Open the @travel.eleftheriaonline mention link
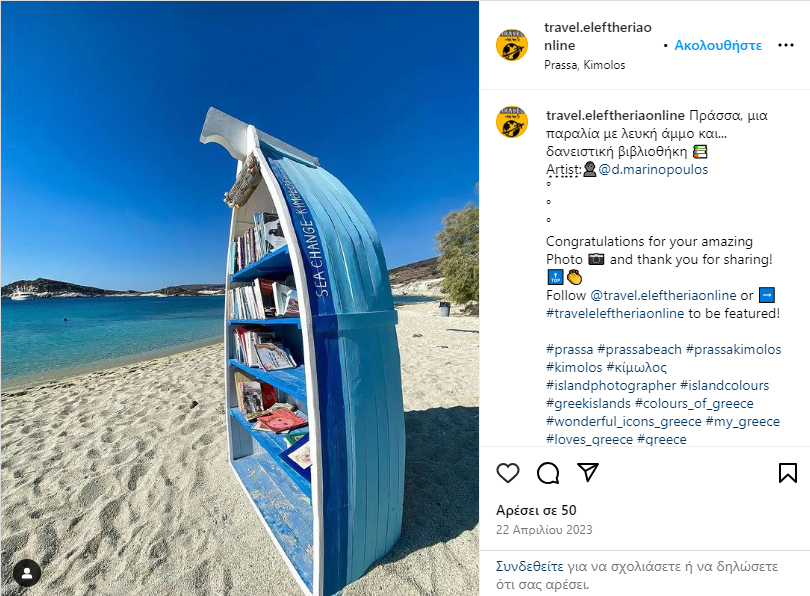 click(x=663, y=295)
